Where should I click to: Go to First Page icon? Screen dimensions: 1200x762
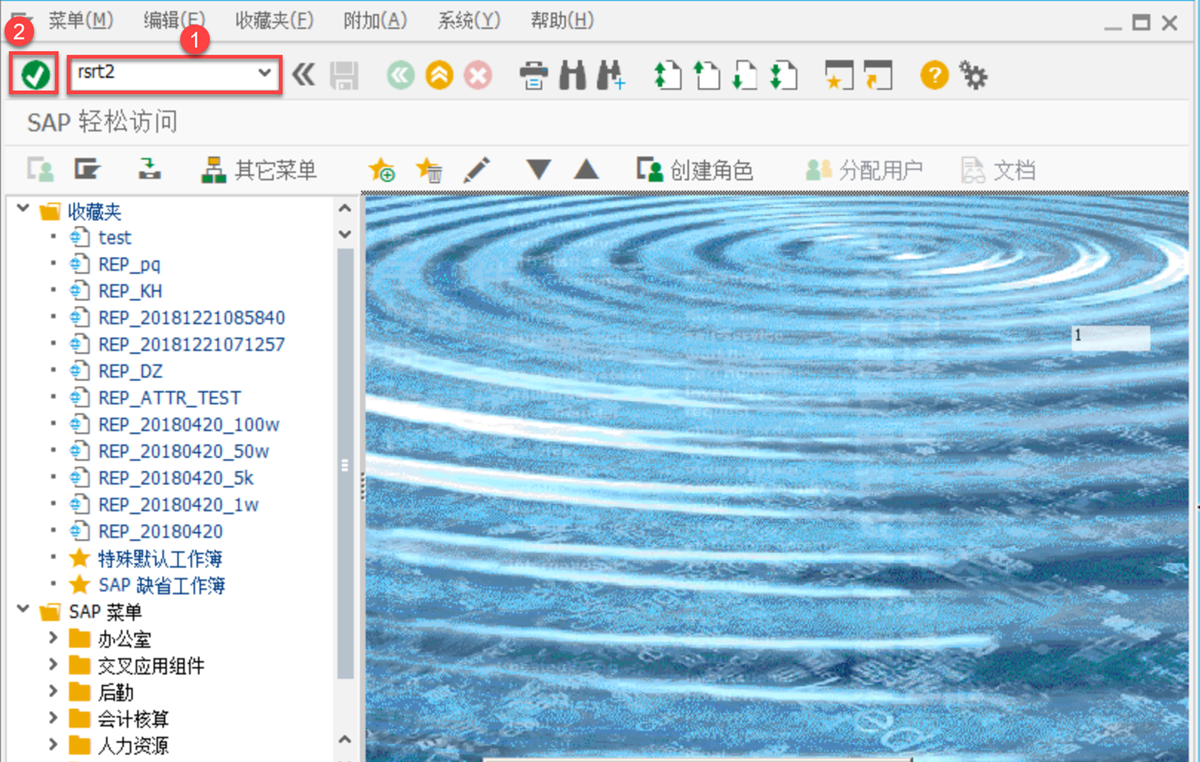click(x=667, y=76)
